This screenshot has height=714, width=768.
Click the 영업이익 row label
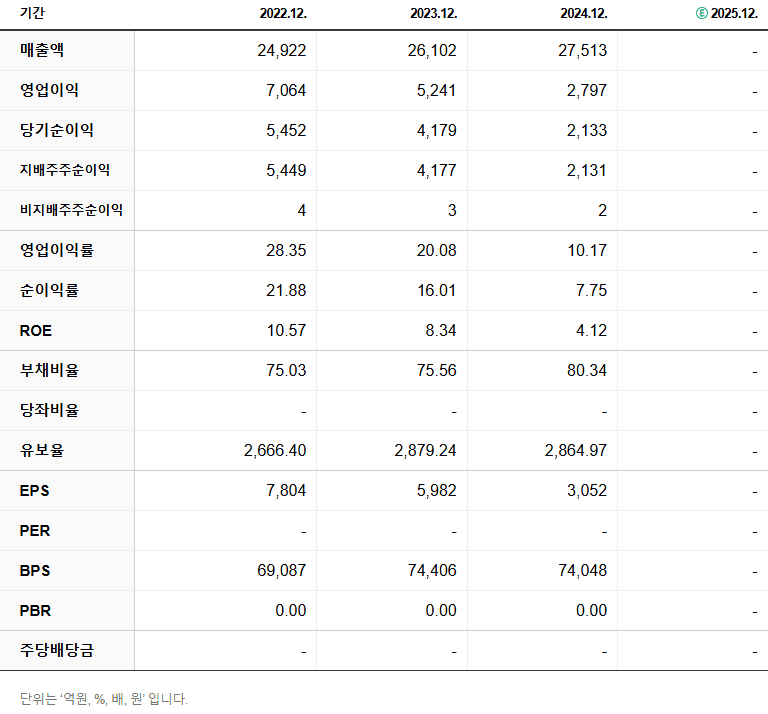tap(49, 90)
